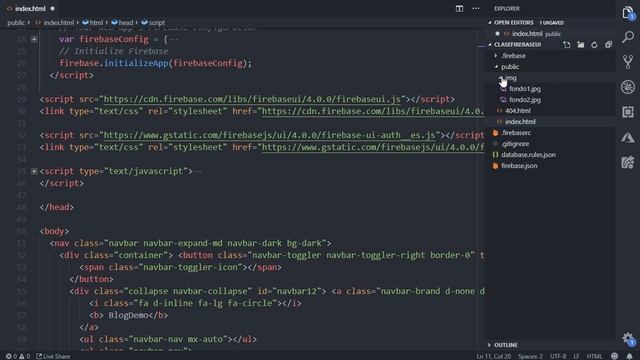Follow cdn.firebase.com stylesheet href link
640x360 pixels.
(373, 111)
